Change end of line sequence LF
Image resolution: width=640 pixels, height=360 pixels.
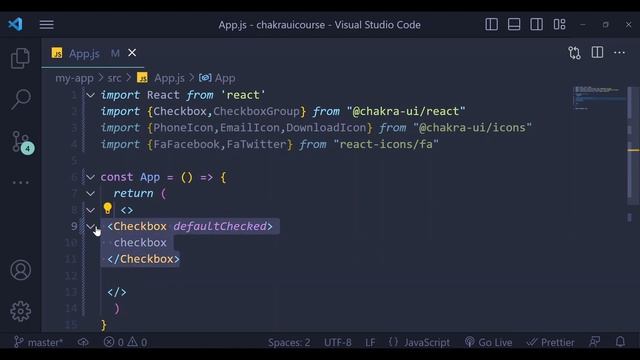tap(370, 342)
